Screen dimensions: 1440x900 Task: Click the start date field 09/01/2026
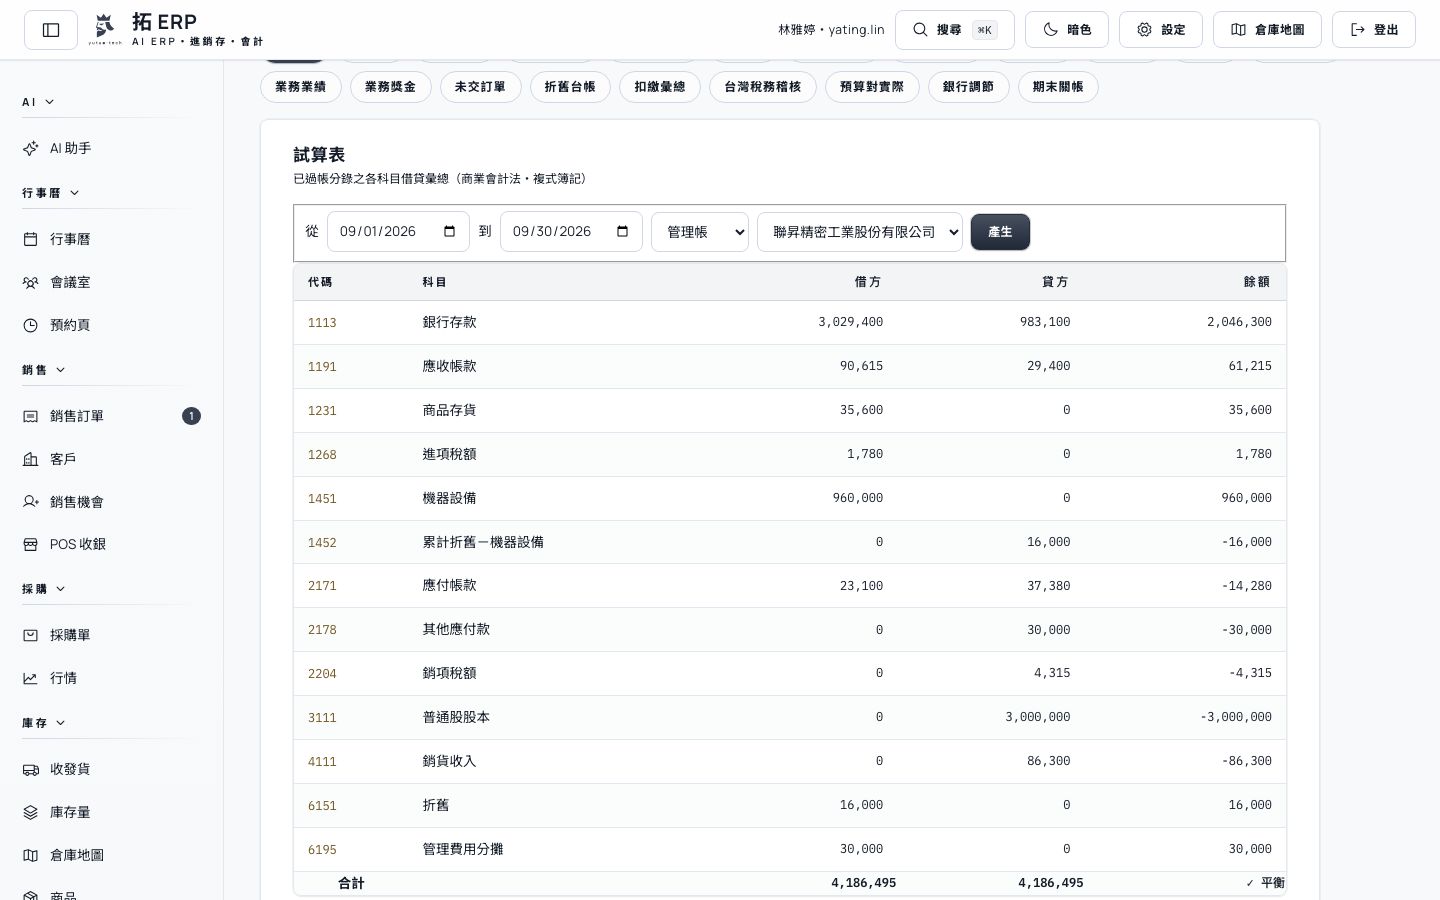click(x=398, y=232)
